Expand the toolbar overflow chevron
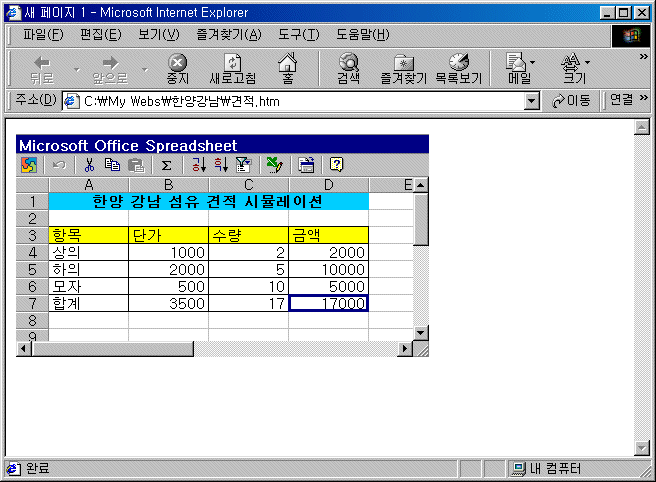656x482 pixels. tap(643, 56)
